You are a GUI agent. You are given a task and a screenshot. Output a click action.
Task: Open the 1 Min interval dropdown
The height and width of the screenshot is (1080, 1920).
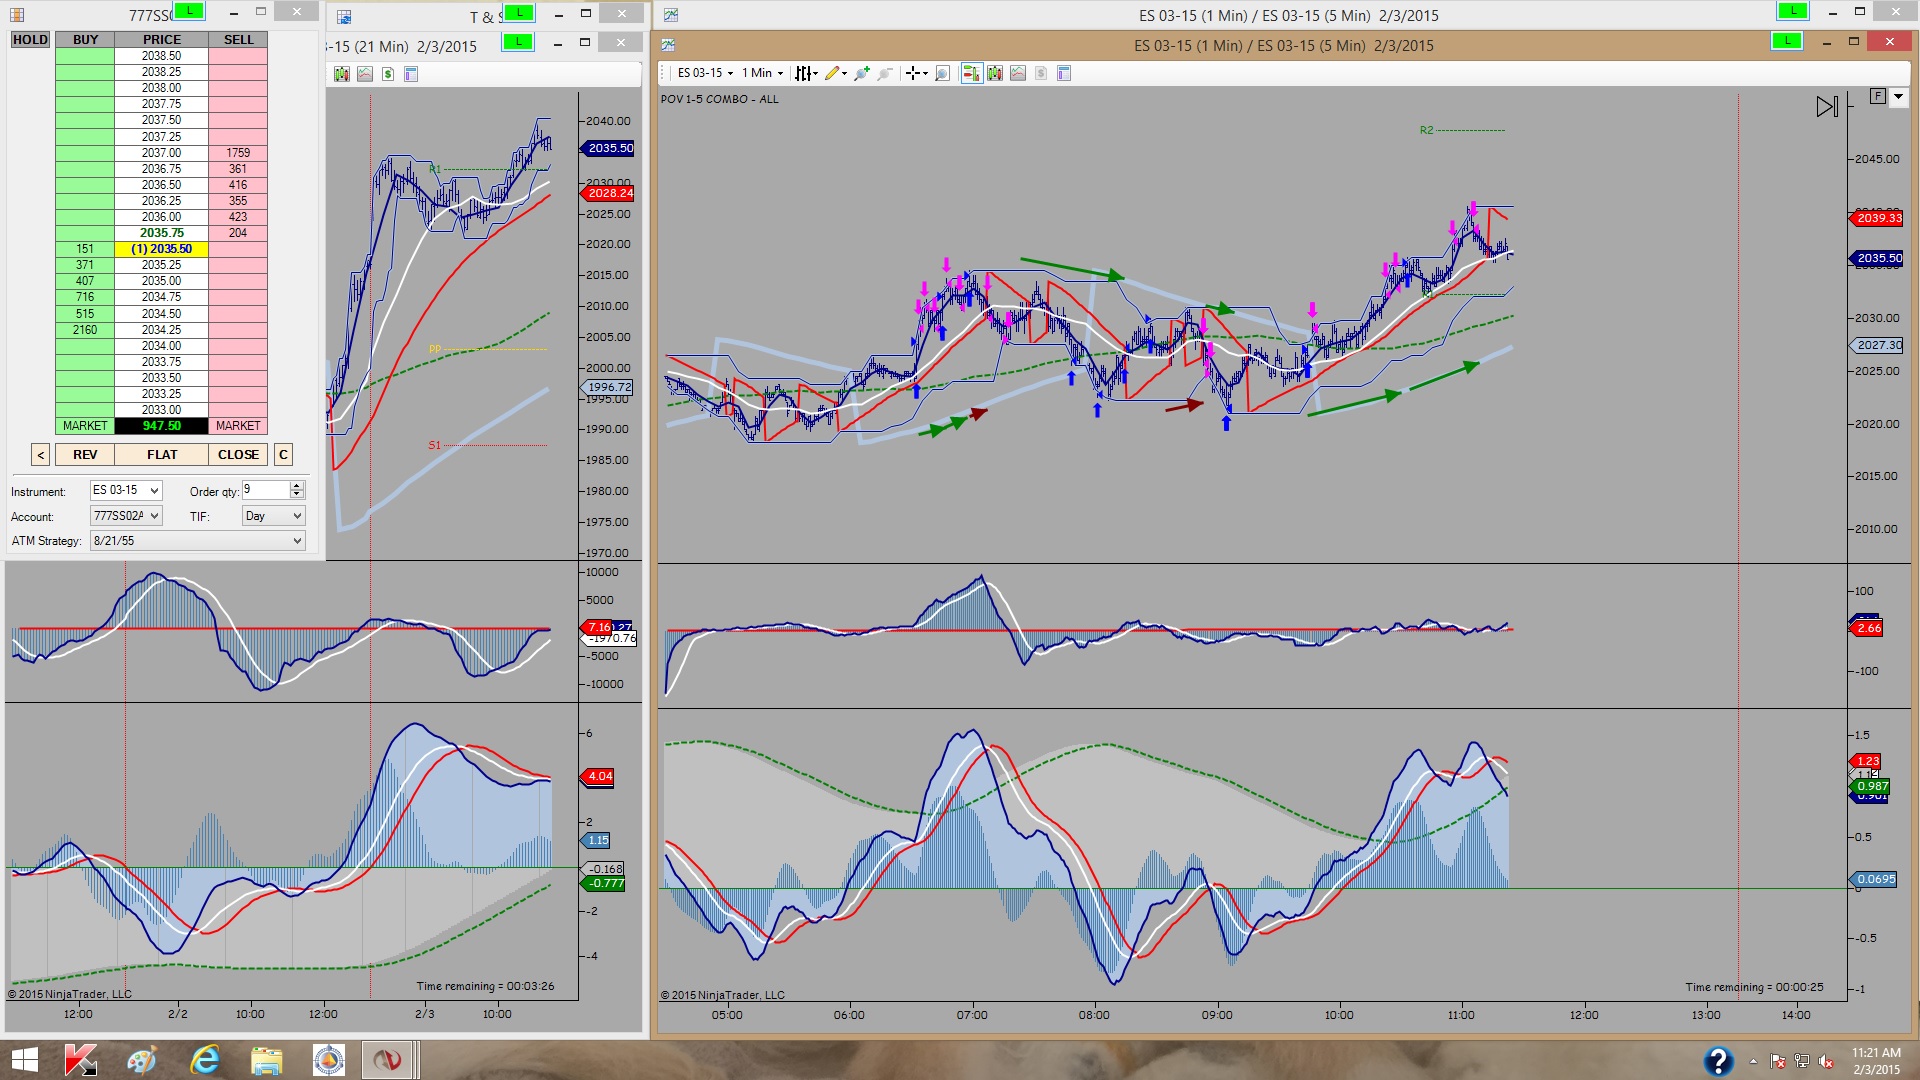(x=762, y=73)
